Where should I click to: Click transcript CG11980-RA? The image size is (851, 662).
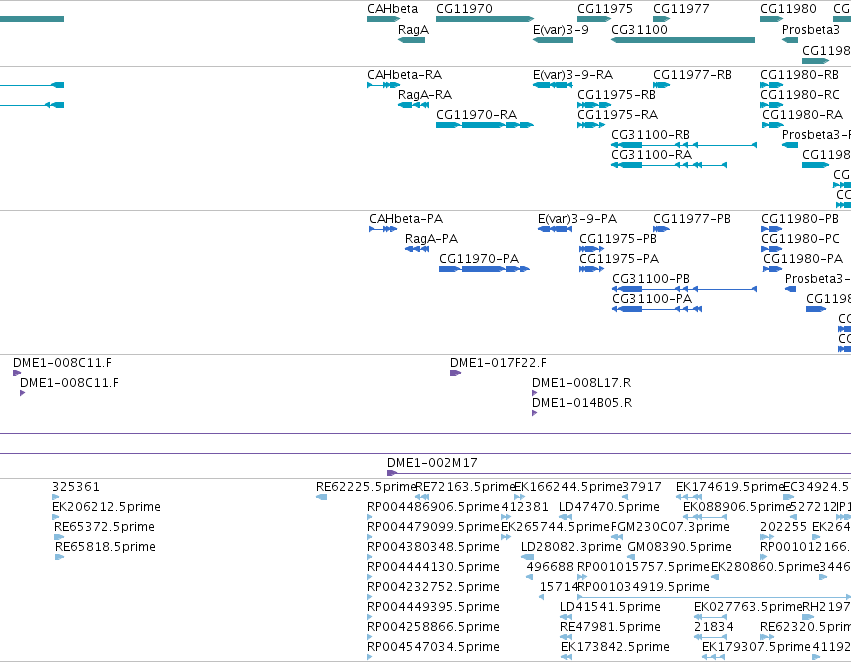[772, 125]
